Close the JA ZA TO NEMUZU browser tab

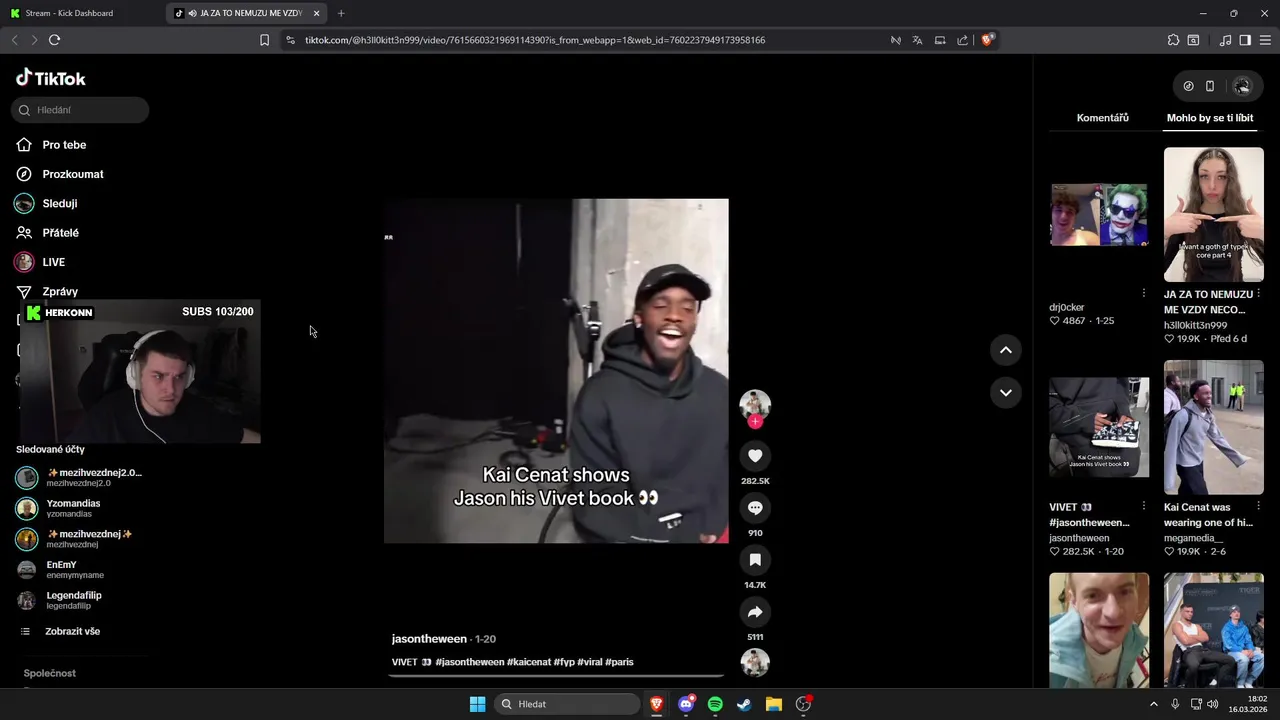coord(316,13)
